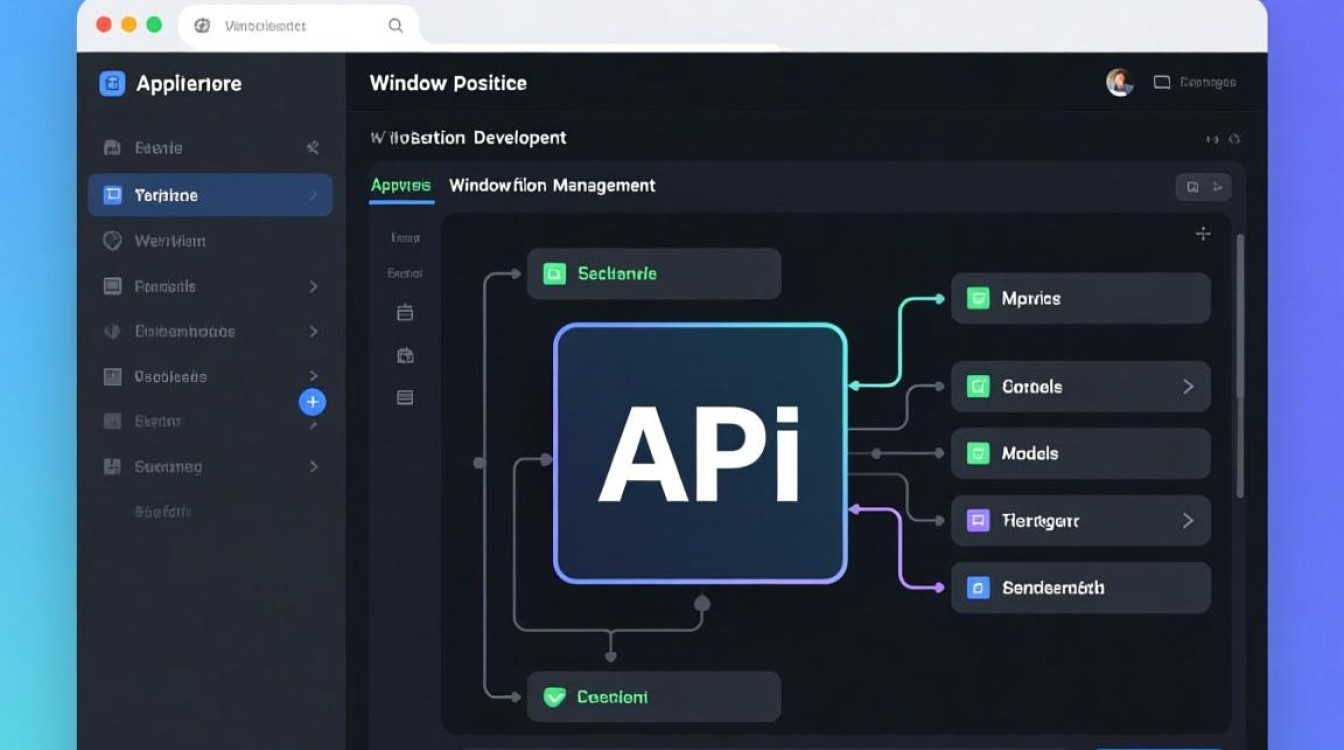Click the crosshair icon at canvas top-right
Screen dimensions: 1344x750
tap(1203, 234)
